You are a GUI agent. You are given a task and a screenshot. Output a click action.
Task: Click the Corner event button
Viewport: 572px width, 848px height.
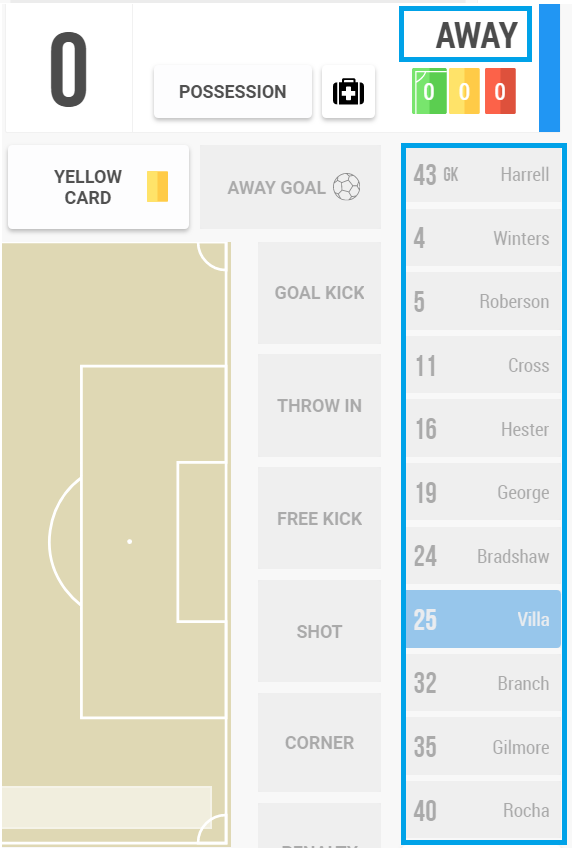click(320, 743)
